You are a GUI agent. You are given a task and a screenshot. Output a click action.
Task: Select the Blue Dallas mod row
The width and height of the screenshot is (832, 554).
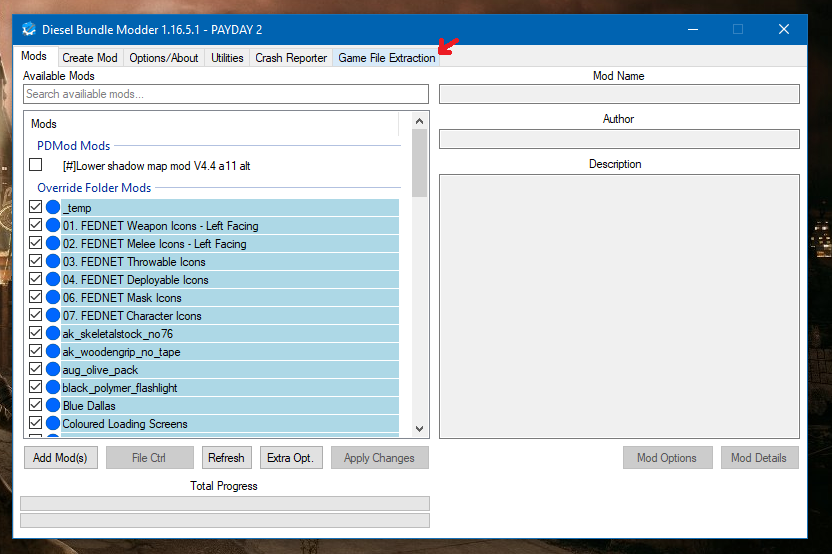click(230, 405)
